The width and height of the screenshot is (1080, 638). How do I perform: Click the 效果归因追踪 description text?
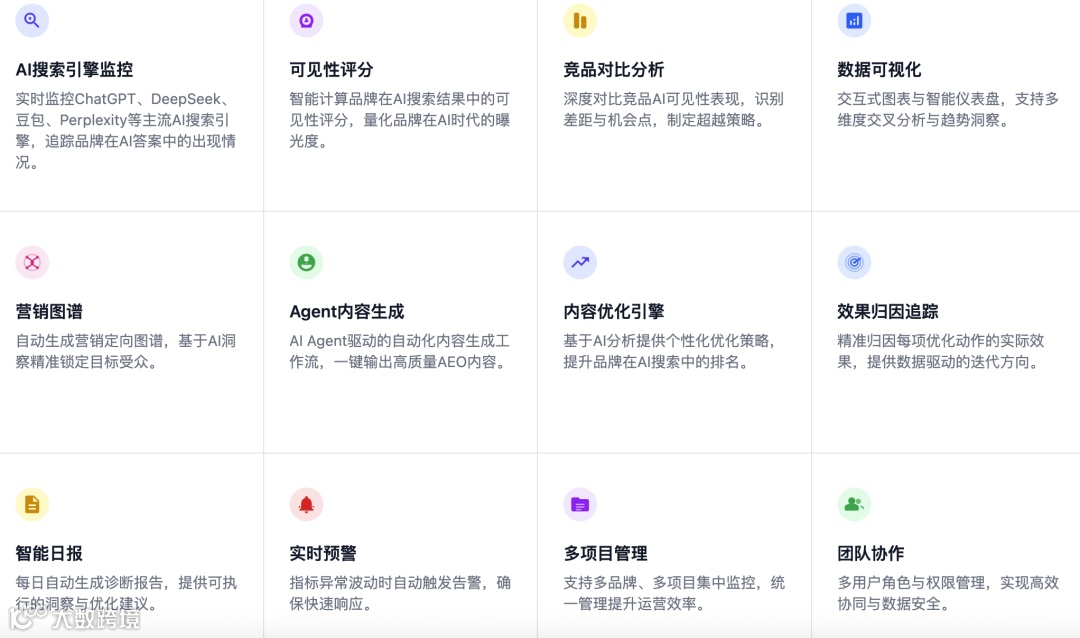click(x=941, y=351)
